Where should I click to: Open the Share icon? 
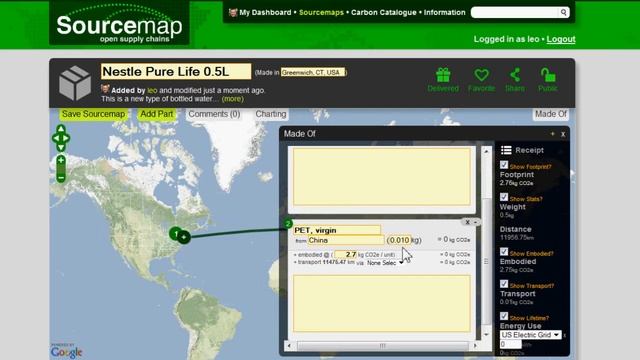click(x=515, y=75)
